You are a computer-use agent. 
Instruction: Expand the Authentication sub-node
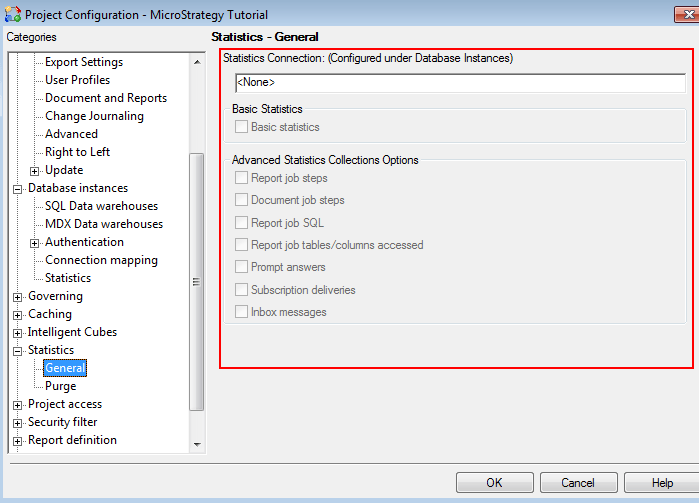(35, 243)
